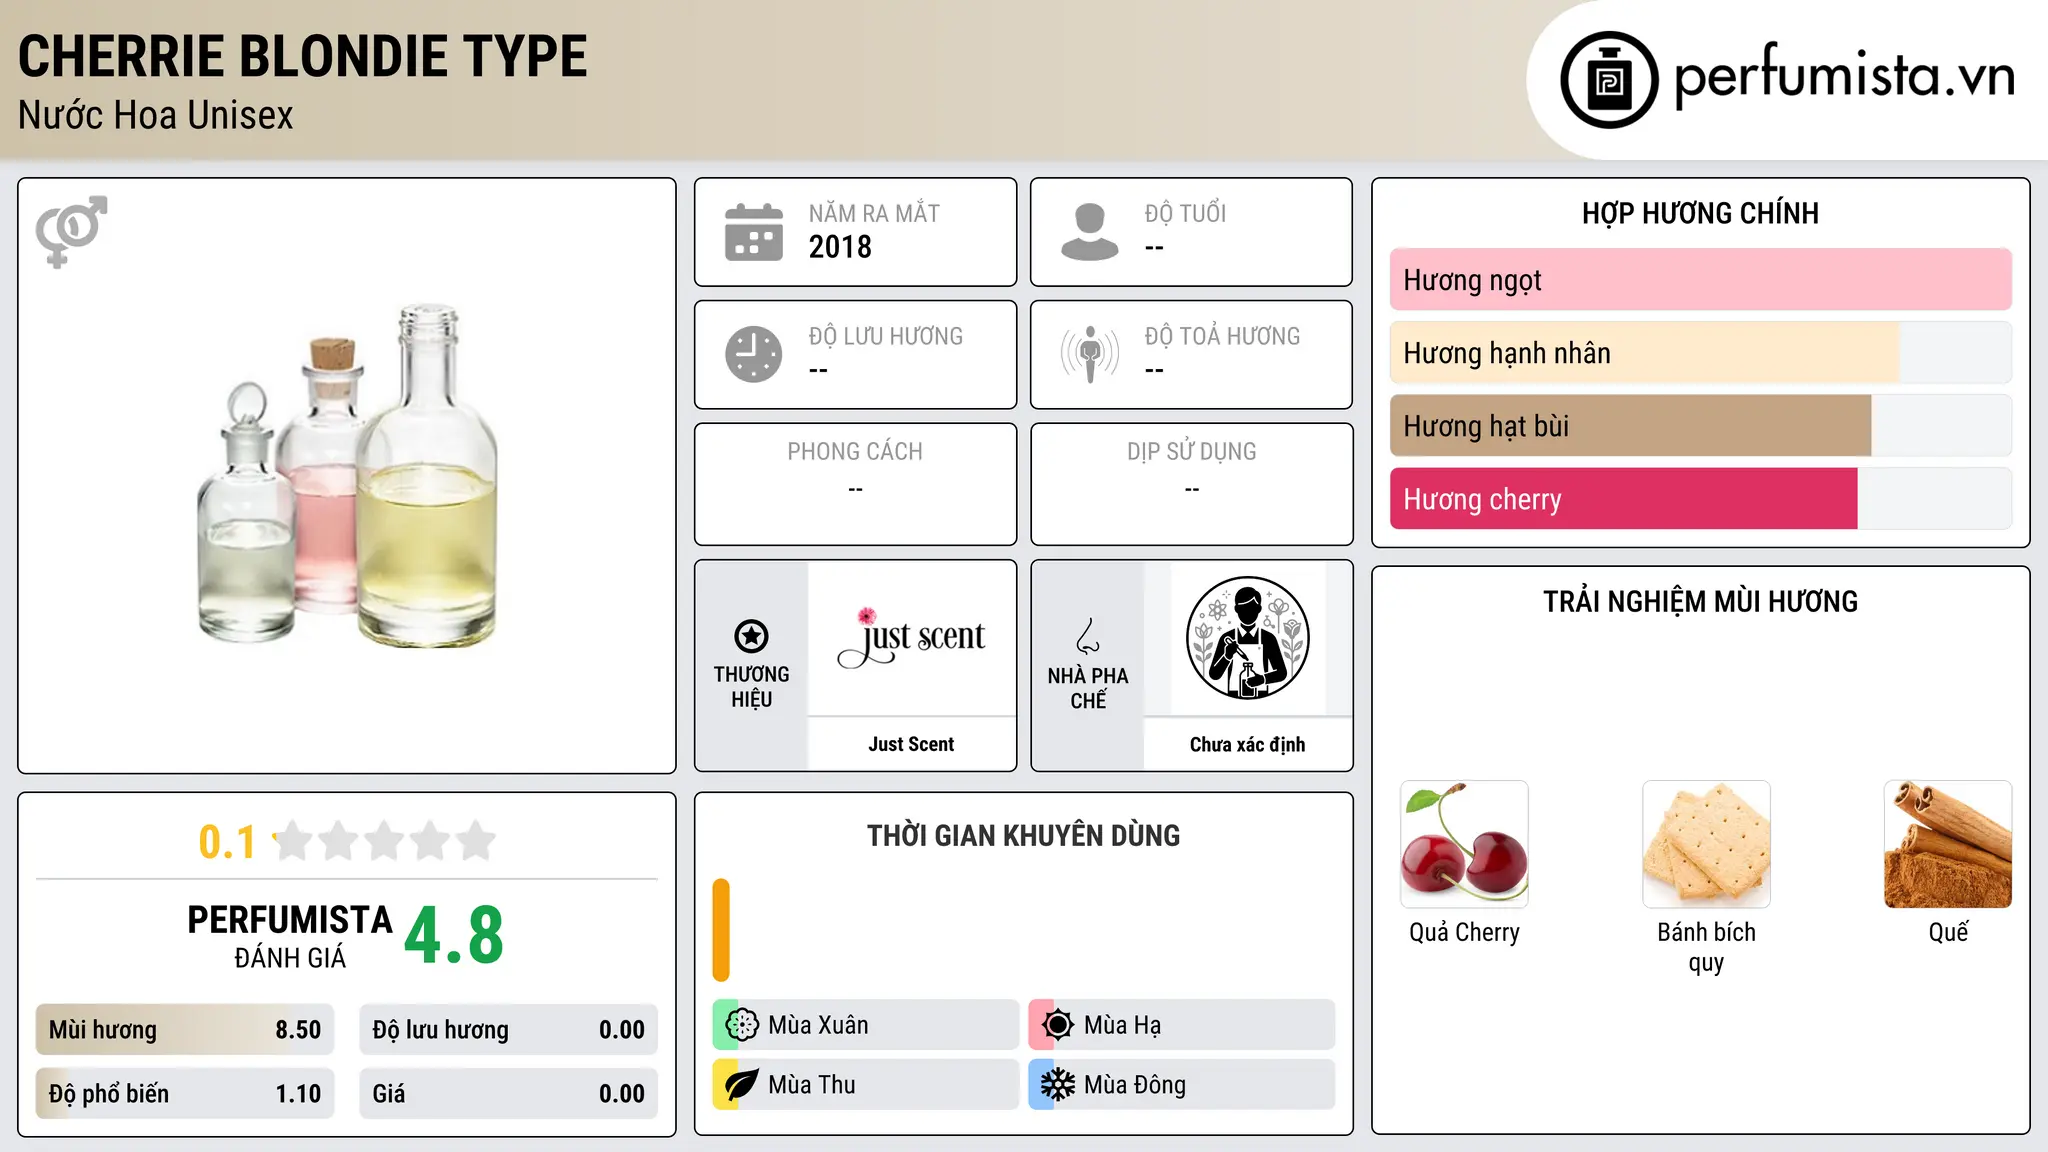Click the star badge icon above Thương hiệu

(751, 636)
